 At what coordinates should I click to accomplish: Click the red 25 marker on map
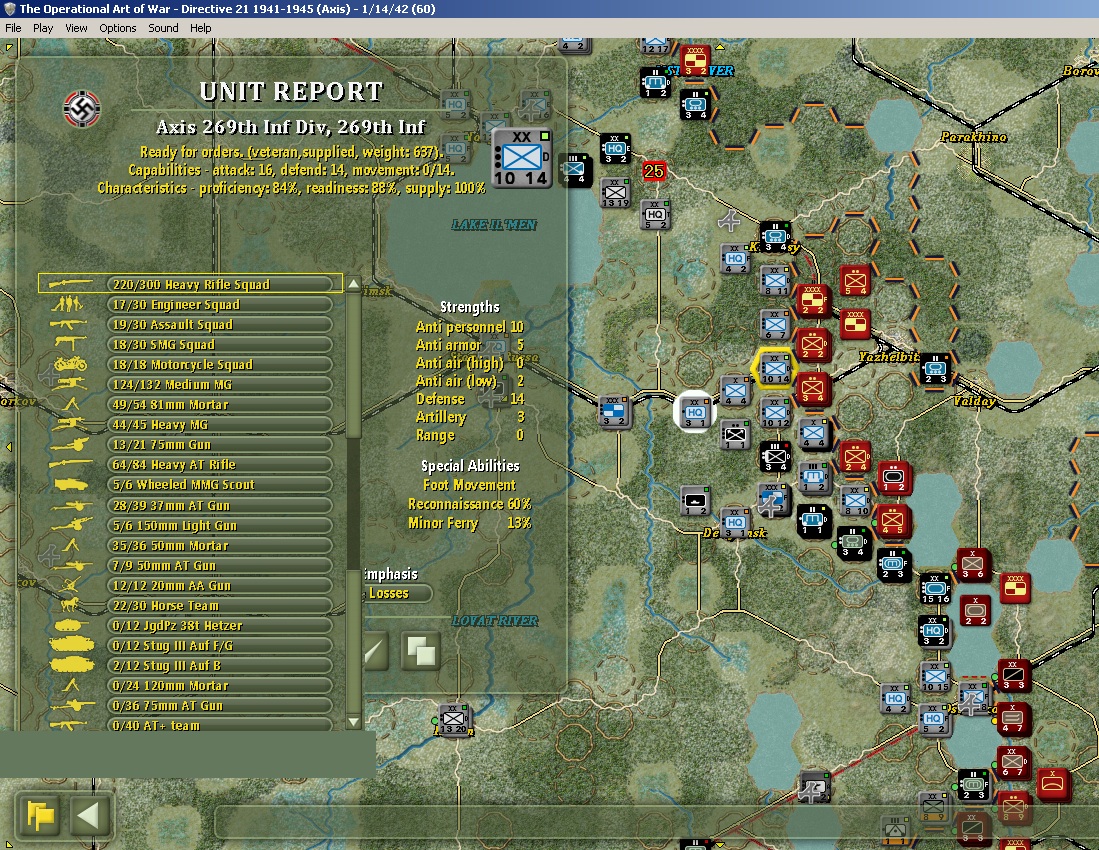(x=653, y=171)
